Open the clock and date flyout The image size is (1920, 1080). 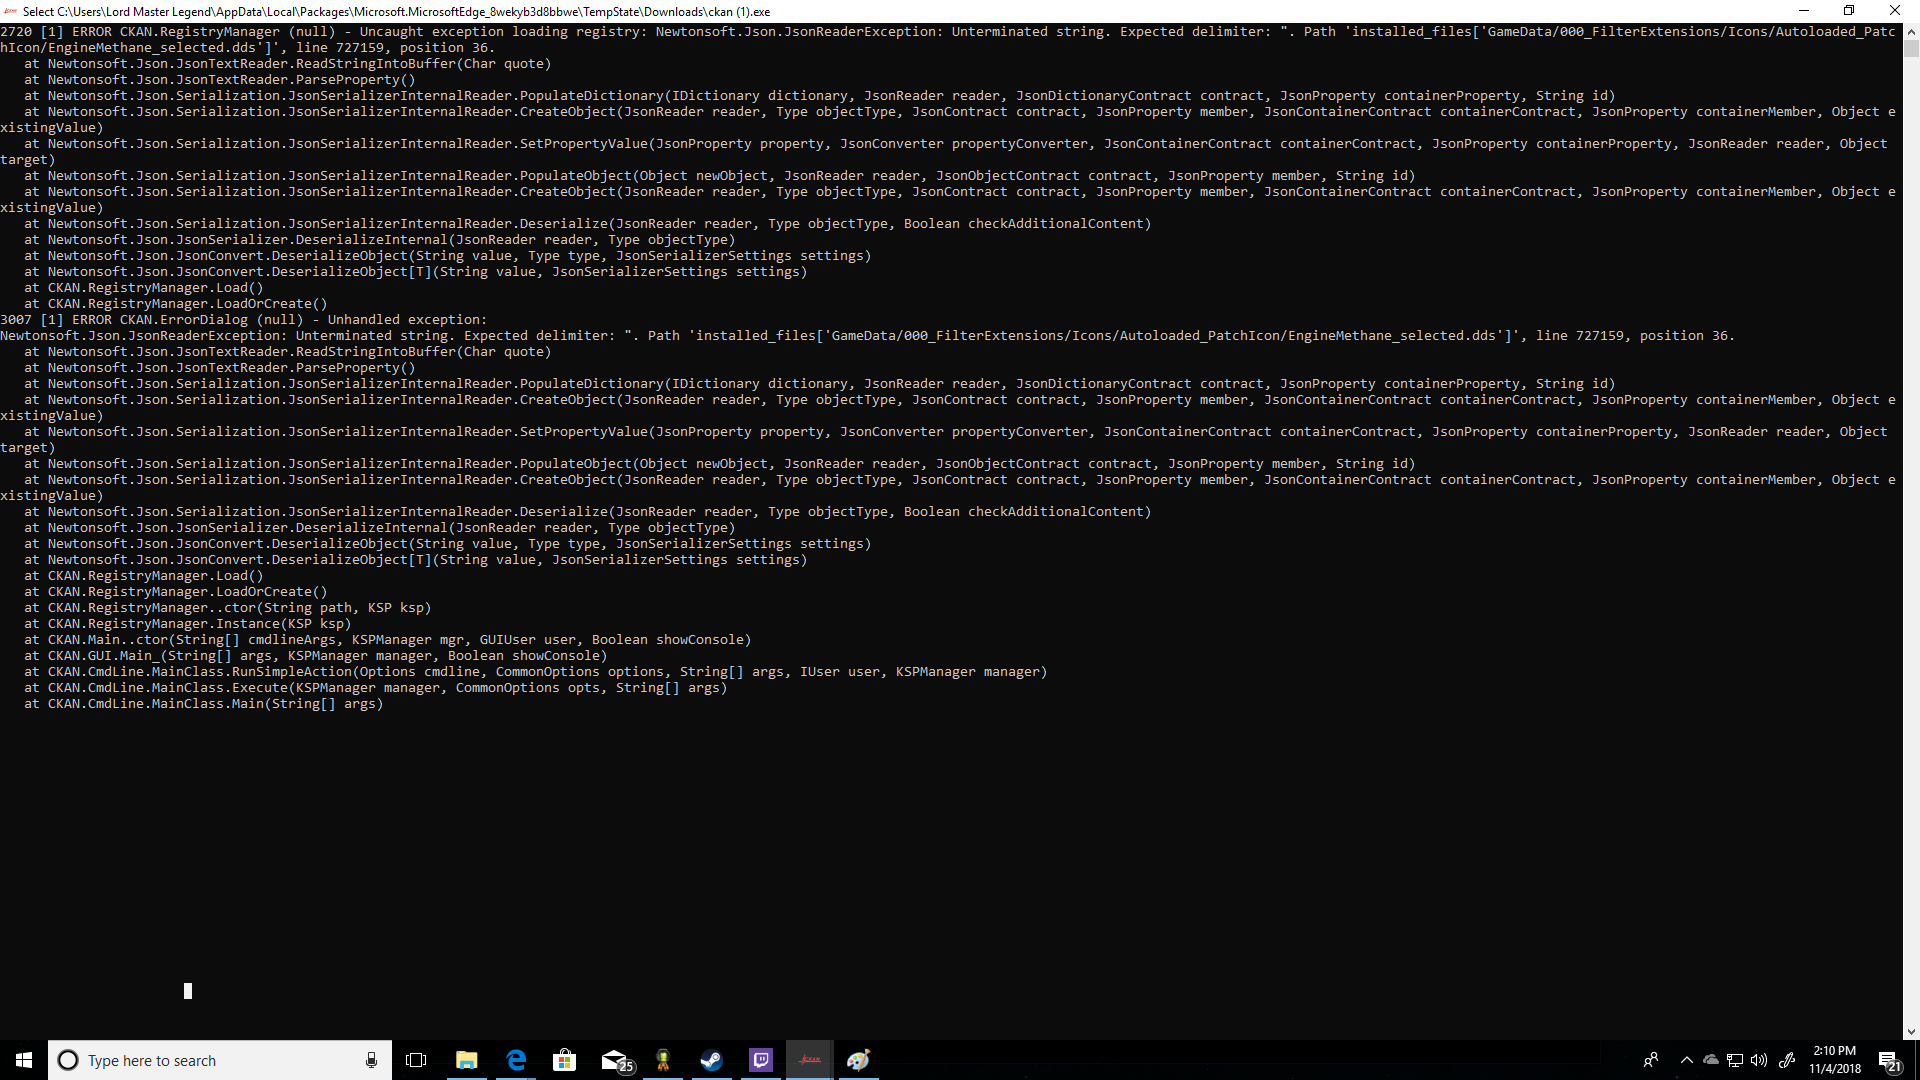1834,1060
